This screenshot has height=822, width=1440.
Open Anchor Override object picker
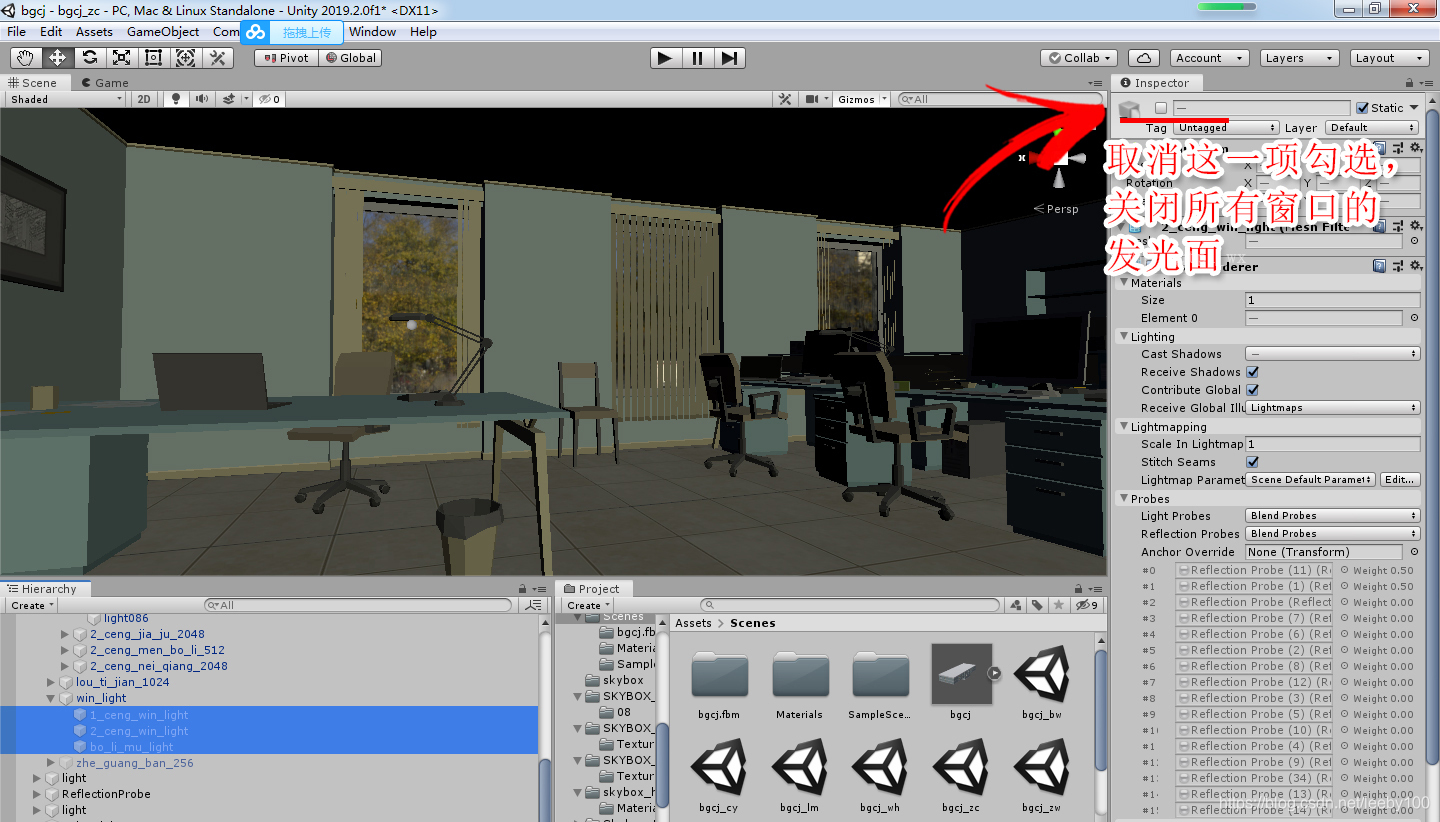1414,552
